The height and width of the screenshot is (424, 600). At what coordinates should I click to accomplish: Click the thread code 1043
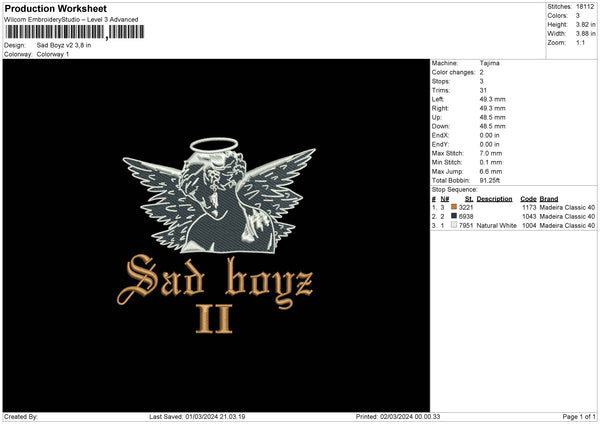(529, 217)
